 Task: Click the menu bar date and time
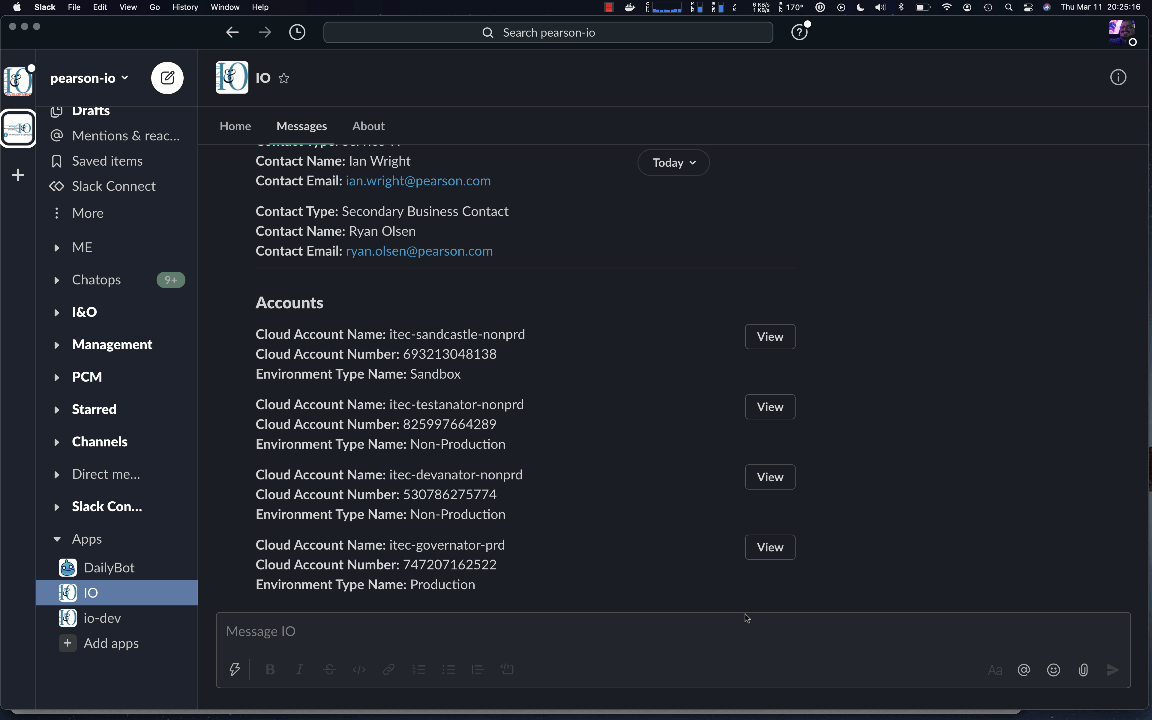pos(1100,7)
